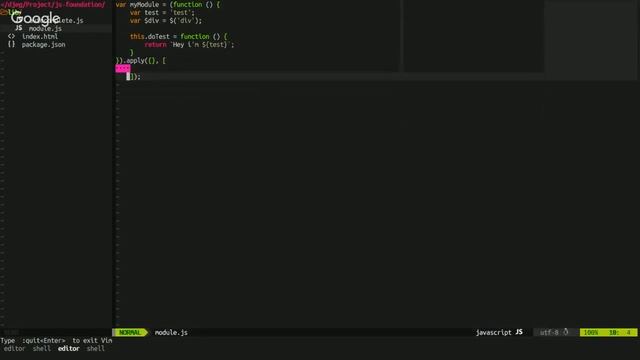This screenshot has width=640, height=360.
Task: Click the module.js filename in status line
Action: [x=171, y=333]
